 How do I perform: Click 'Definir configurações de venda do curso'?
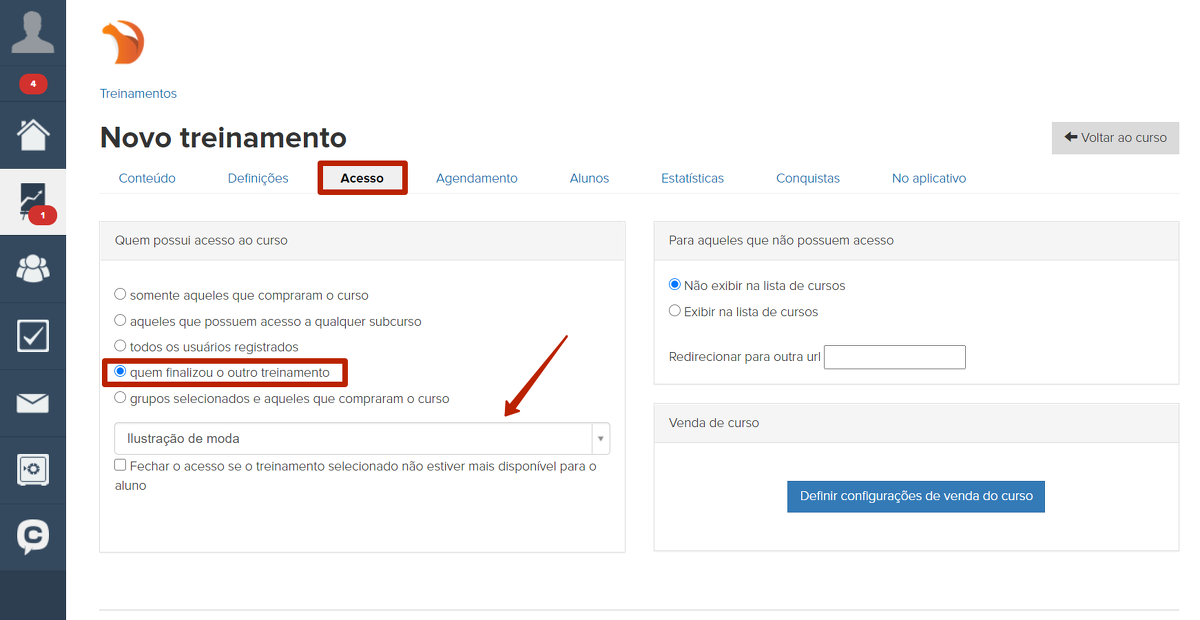[915, 496]
